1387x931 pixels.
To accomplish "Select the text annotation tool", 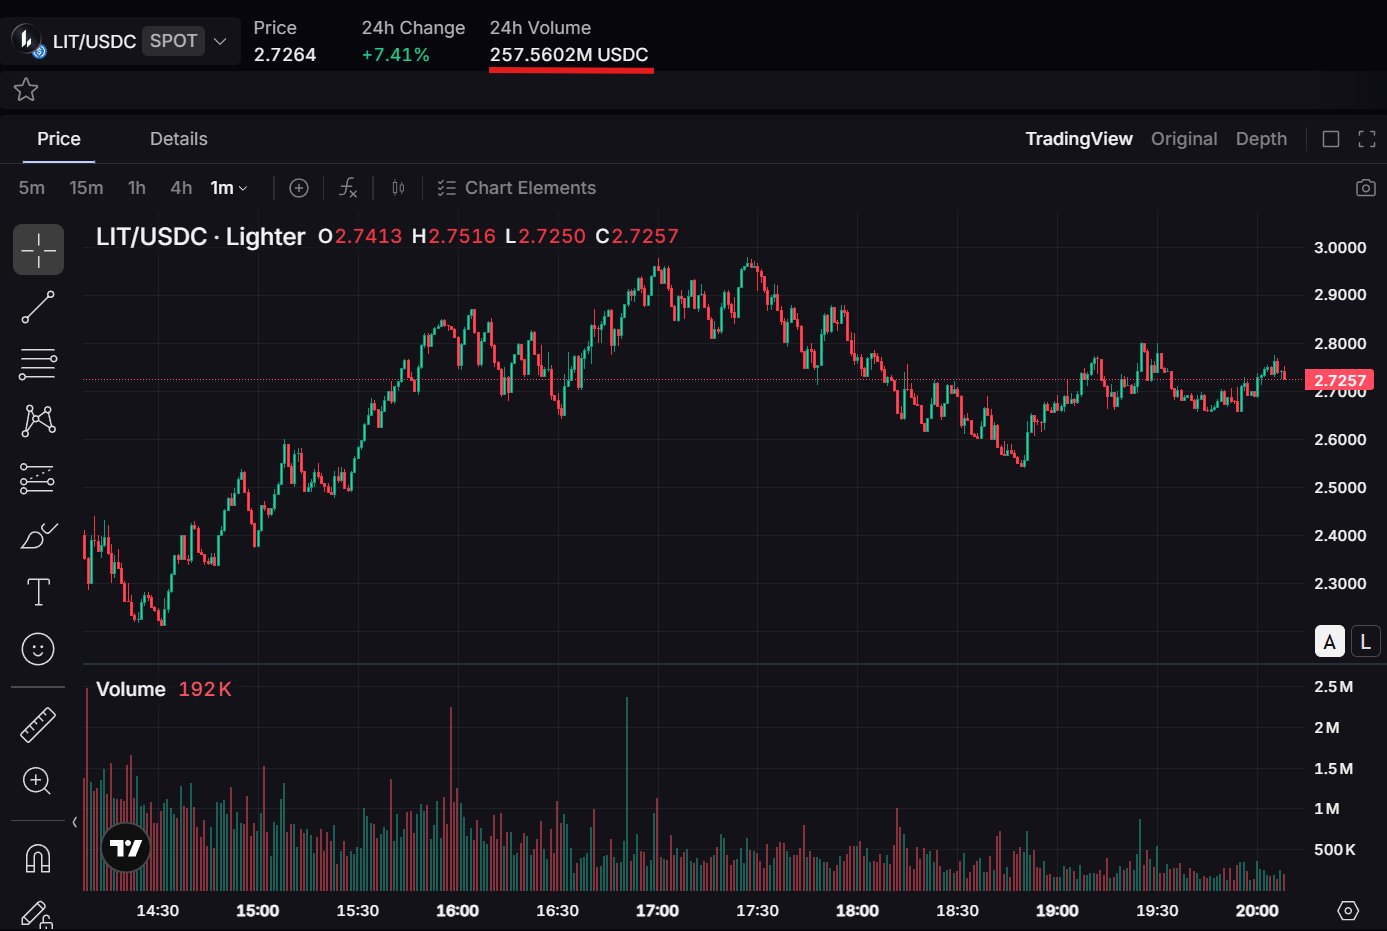I will click(38, 592).
